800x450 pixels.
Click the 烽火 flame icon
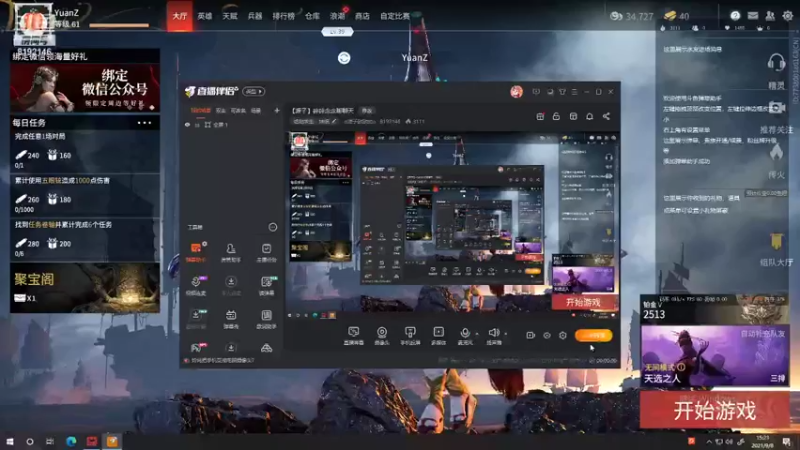click(x=776, y=152)
